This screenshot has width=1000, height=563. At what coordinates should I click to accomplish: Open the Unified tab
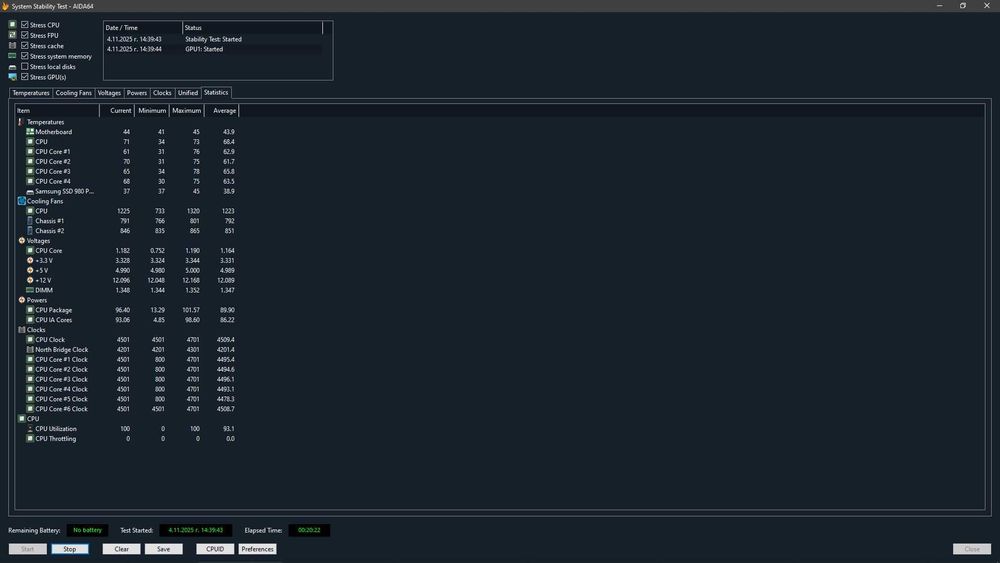188,93
